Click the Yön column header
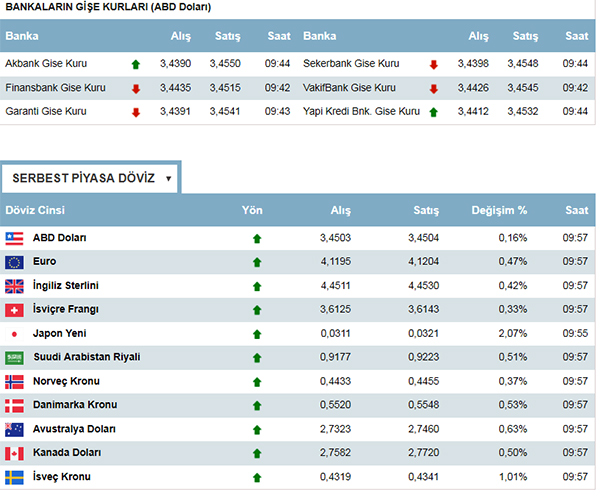Viewport: 600px width, 503px height. pyautogui.click(x=252, y=210)
